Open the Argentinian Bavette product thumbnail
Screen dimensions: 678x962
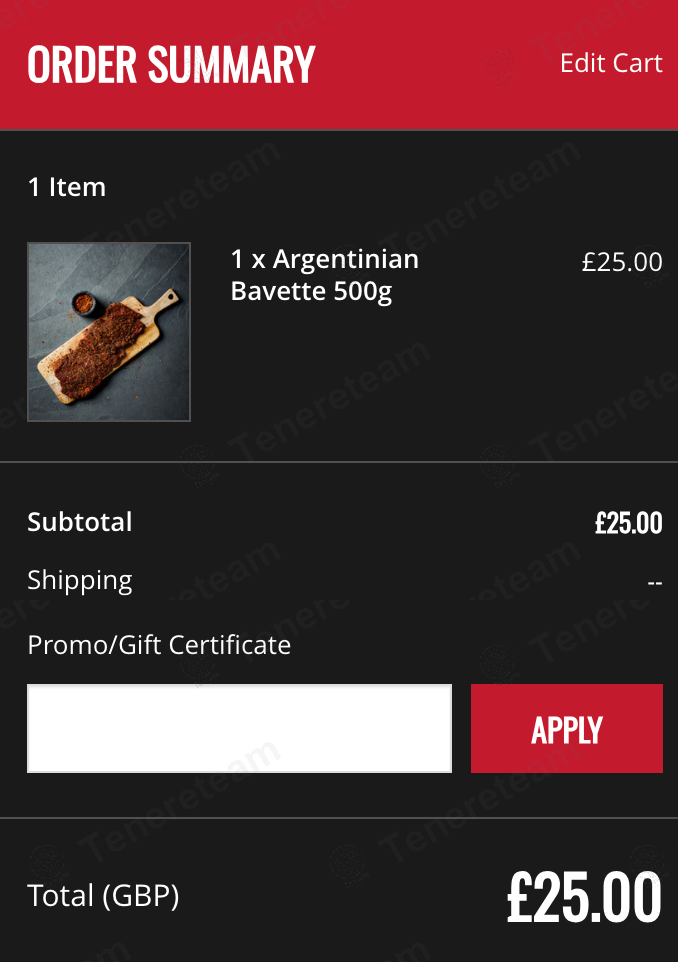point(109,332)
